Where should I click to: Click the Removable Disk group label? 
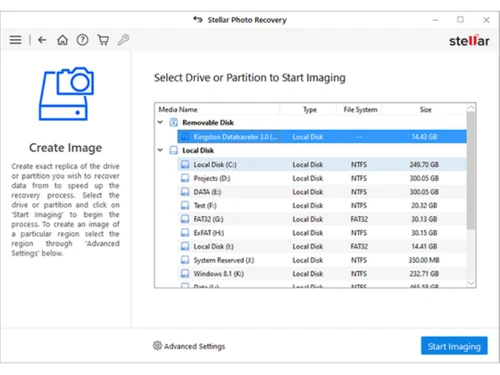(208, 123)
